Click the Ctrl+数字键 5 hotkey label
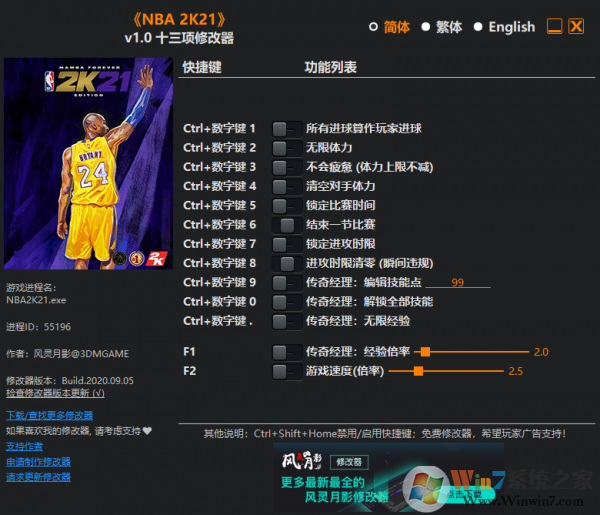 (219, 205)
